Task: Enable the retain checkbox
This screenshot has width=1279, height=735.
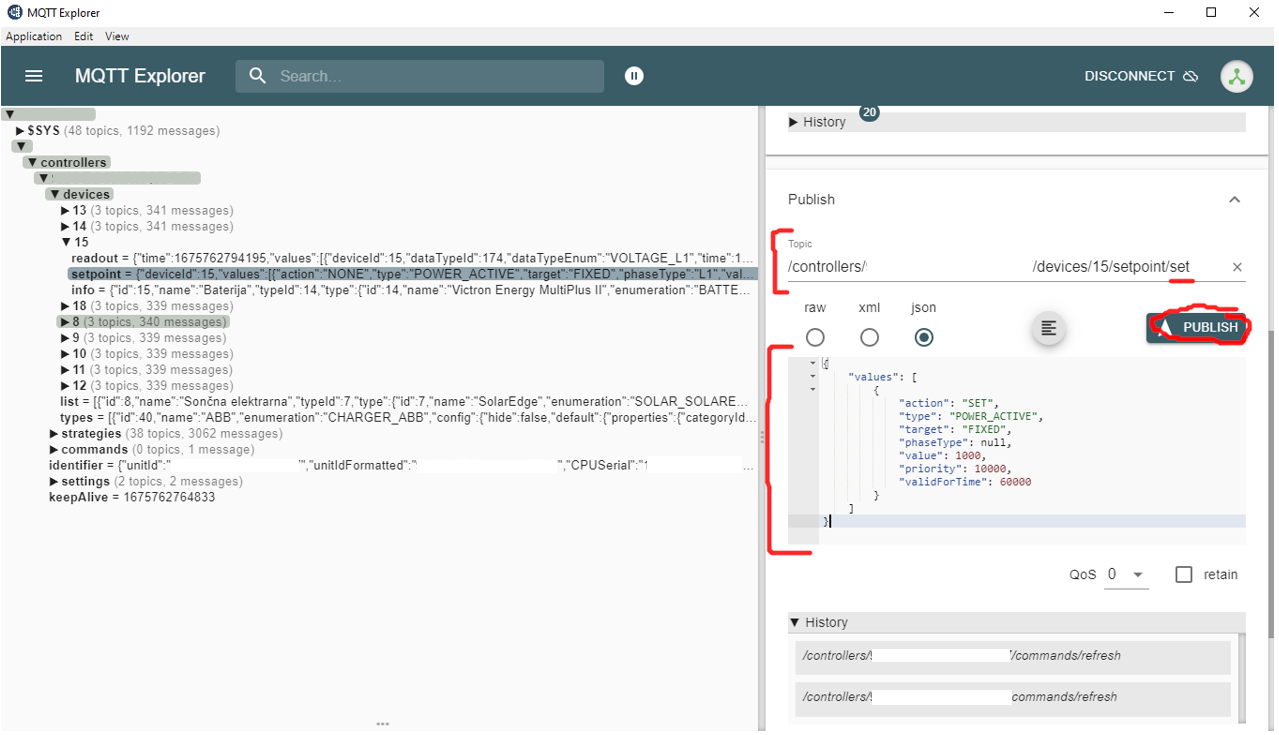Action: tap(1184, 575)
